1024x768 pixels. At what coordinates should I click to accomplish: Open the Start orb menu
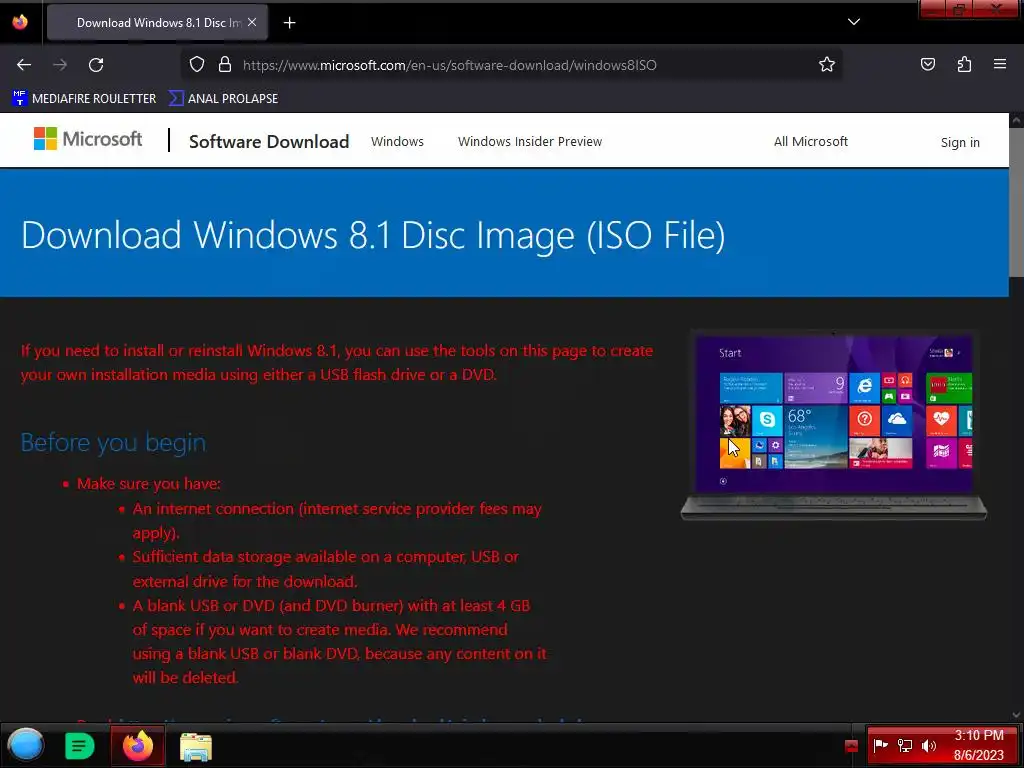tap(26, 745)
